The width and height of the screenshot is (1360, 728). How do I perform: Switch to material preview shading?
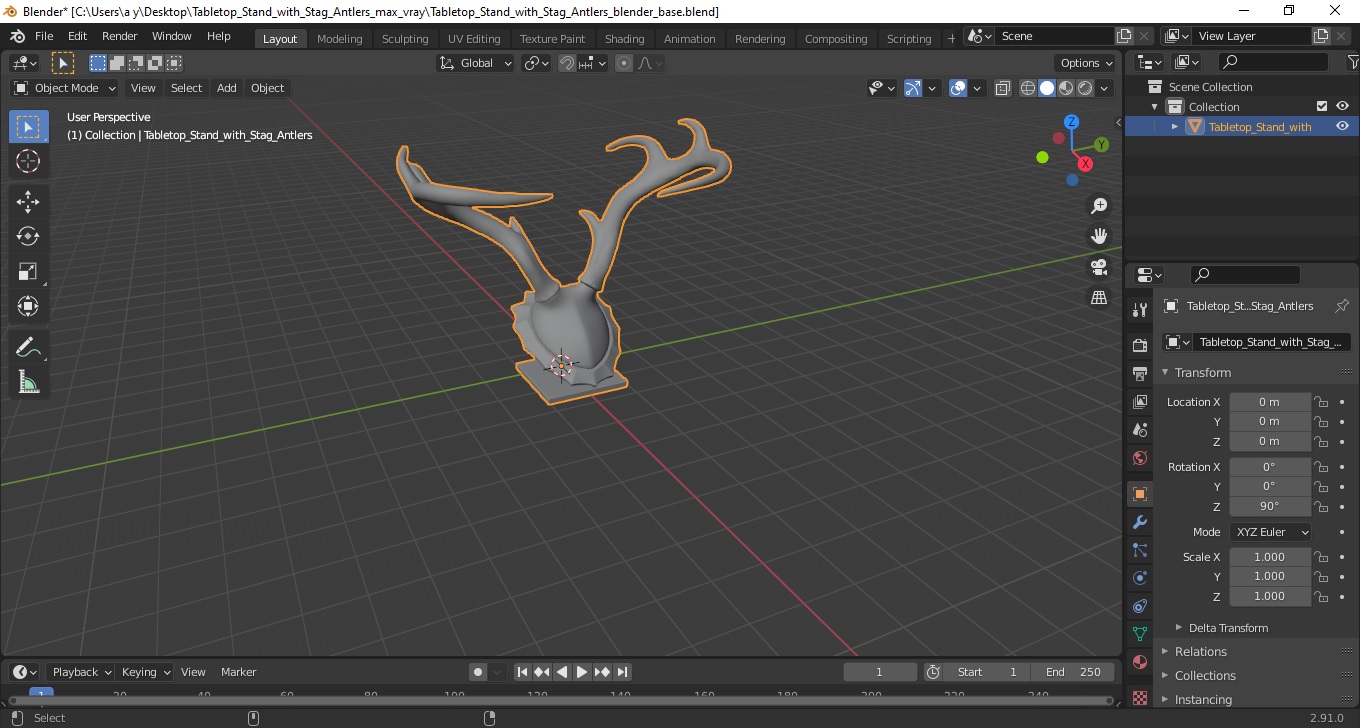(x=1066, y=88)
